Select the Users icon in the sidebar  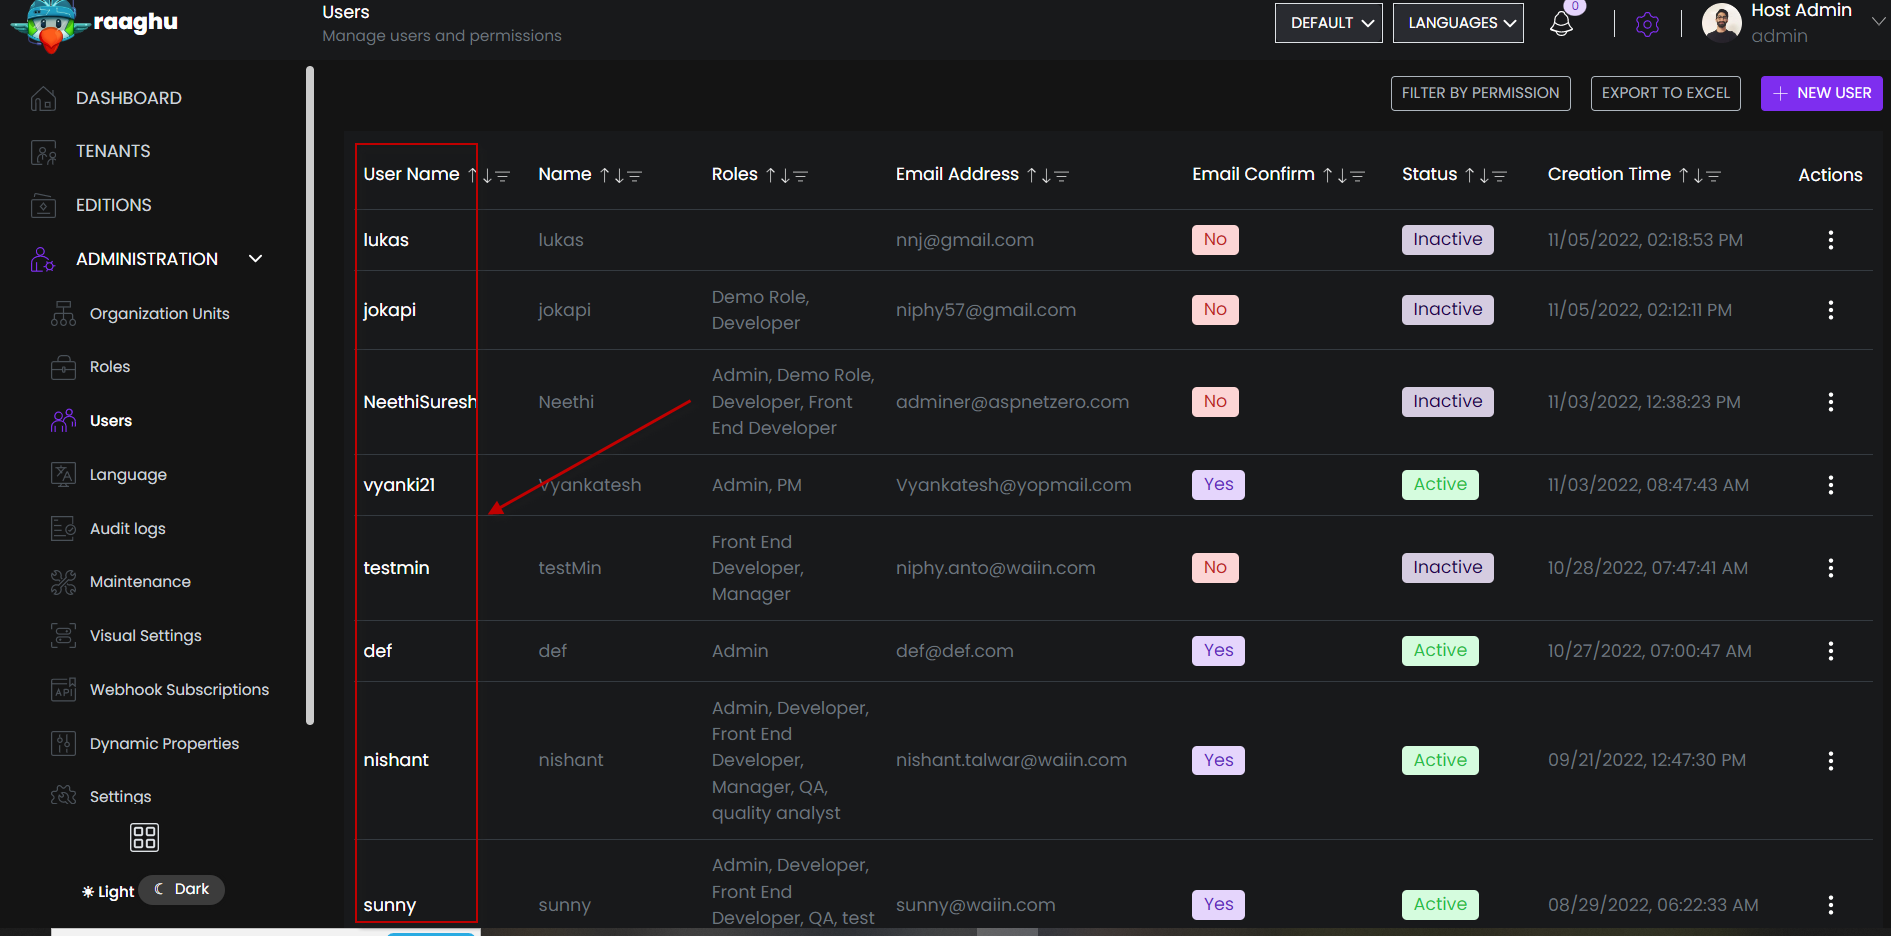(63, 420)
